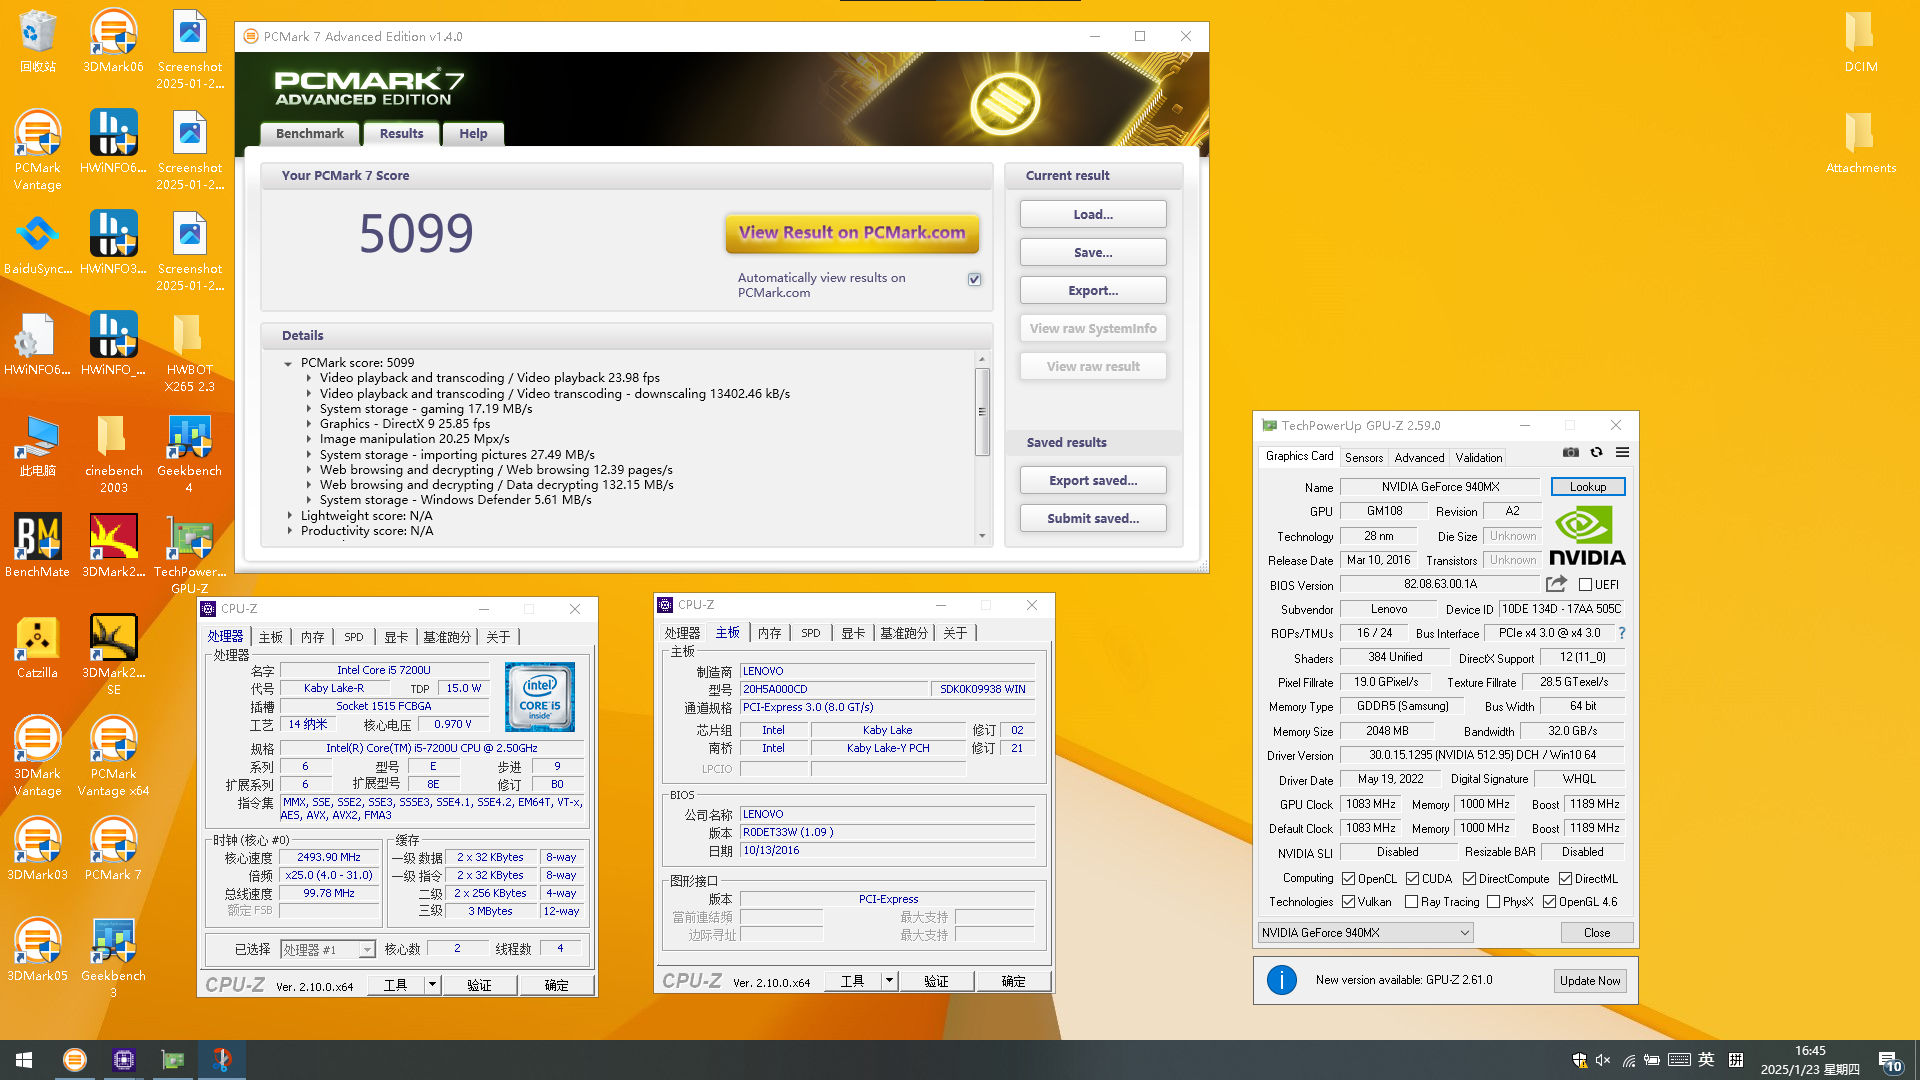Switch to the Advanced tab in GPU-Z
This screenshot has height=1080, width=1920.
[x=1419, y=458]
